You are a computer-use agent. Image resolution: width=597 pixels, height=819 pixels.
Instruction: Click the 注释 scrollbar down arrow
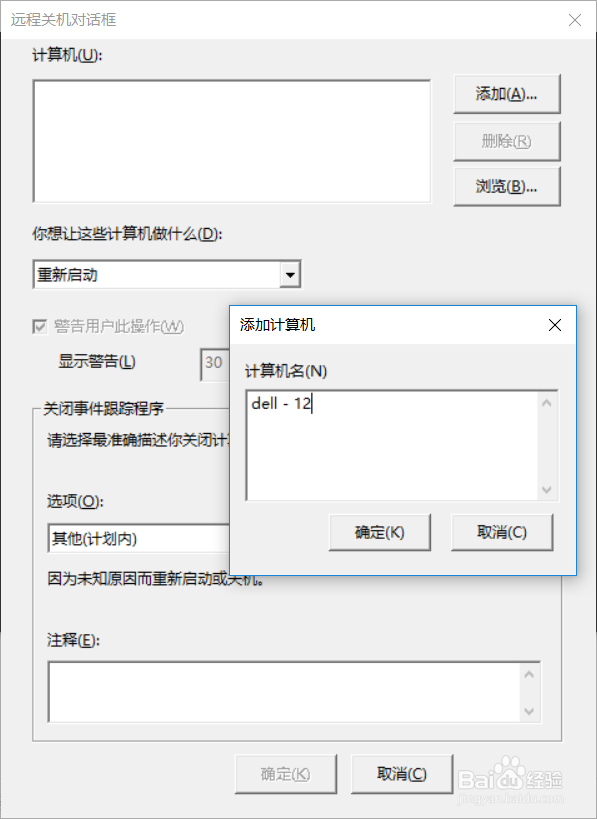529,711
